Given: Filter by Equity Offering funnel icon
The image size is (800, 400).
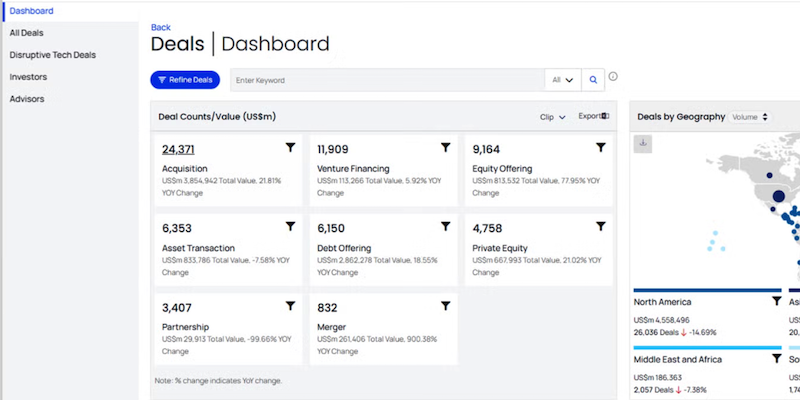Looking at the screenshot, I should [x=601, y=147].
